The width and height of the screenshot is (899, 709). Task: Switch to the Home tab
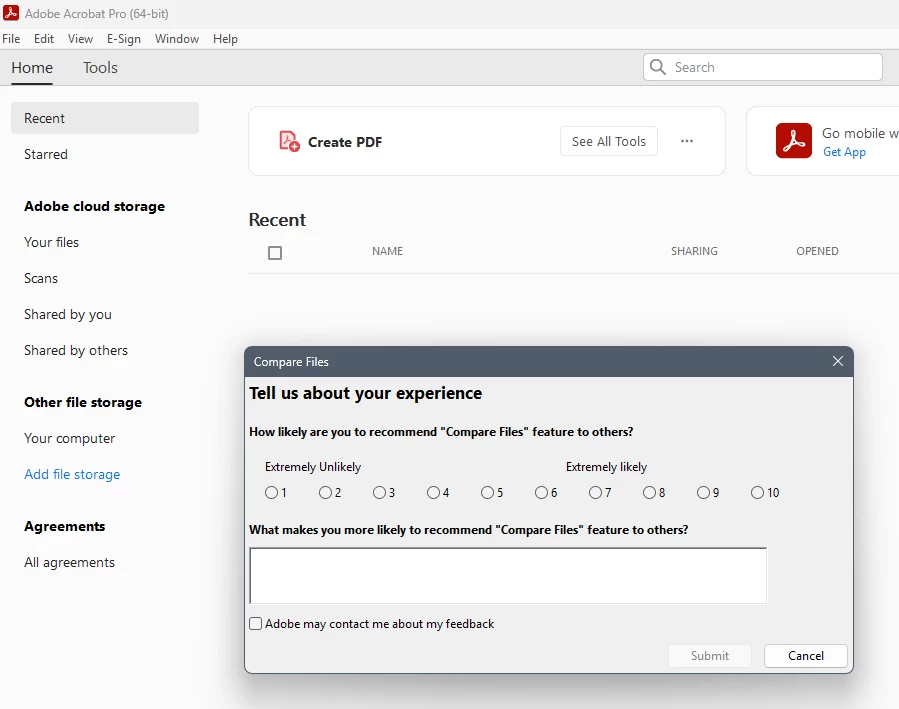32,68
